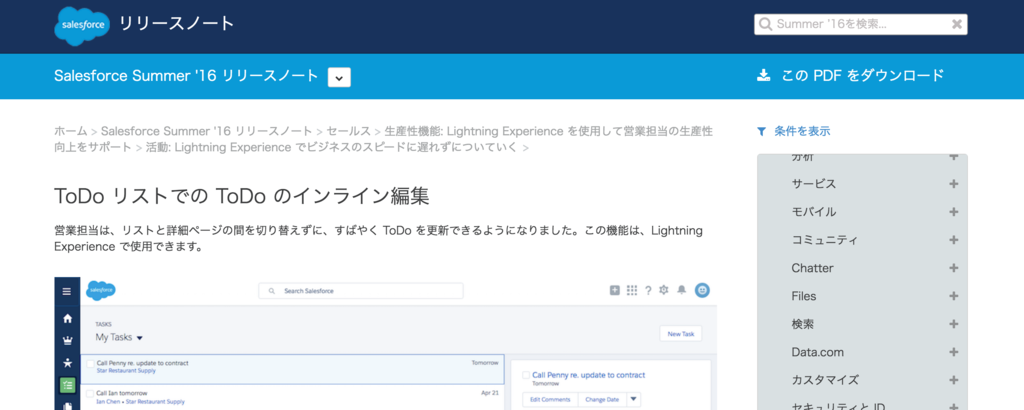Click the Ian Chen link
The image size is (1024, 410).
[x=108, y=402]
